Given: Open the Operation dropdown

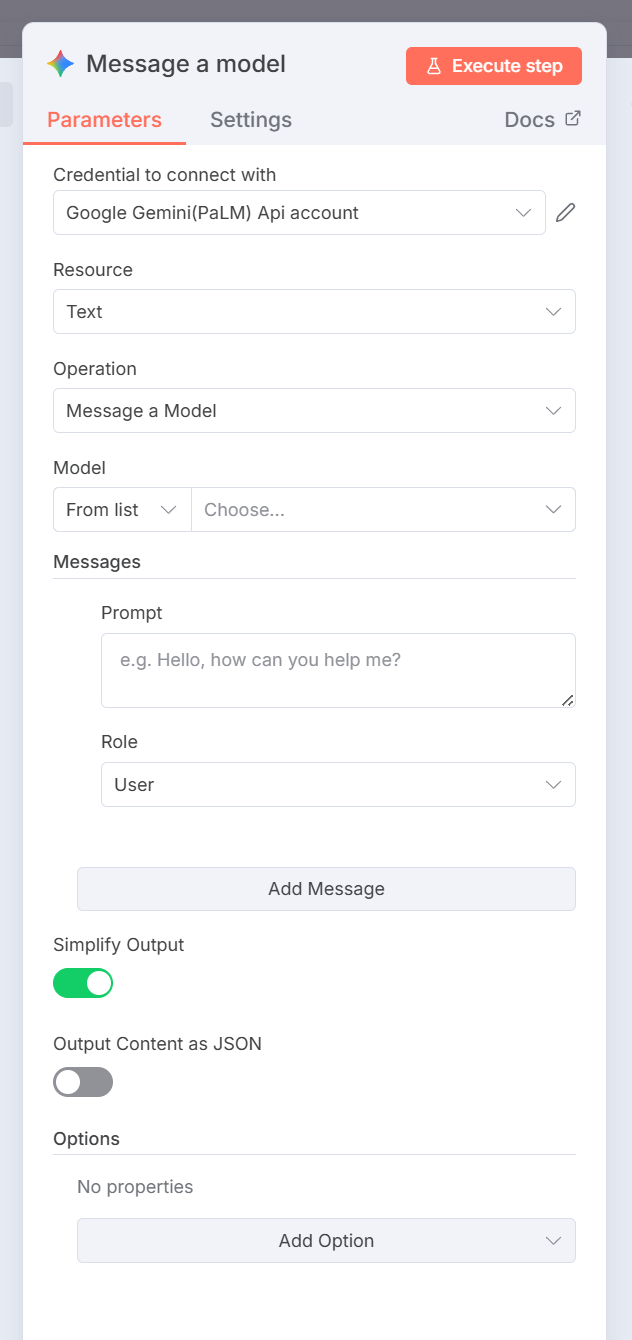Looking at the screenshot, I should click(314, 410).
